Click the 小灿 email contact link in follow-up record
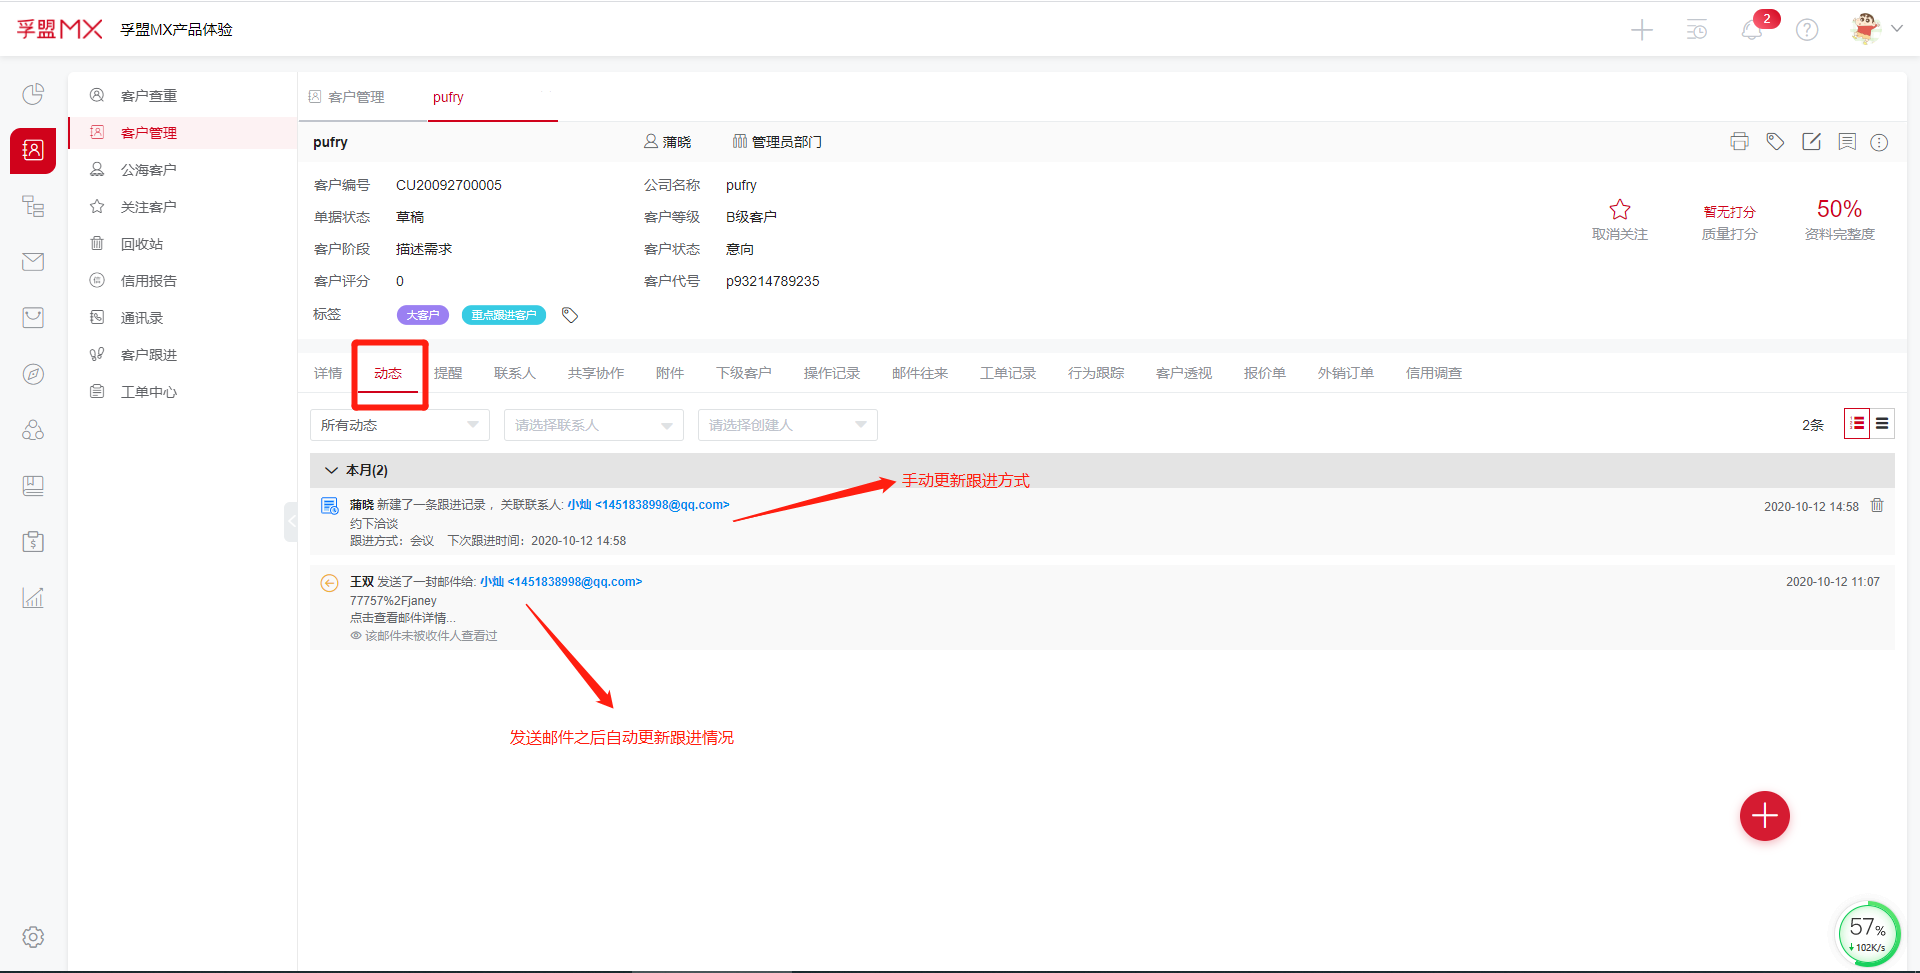The image size is (1920, 973). (648, 505)
